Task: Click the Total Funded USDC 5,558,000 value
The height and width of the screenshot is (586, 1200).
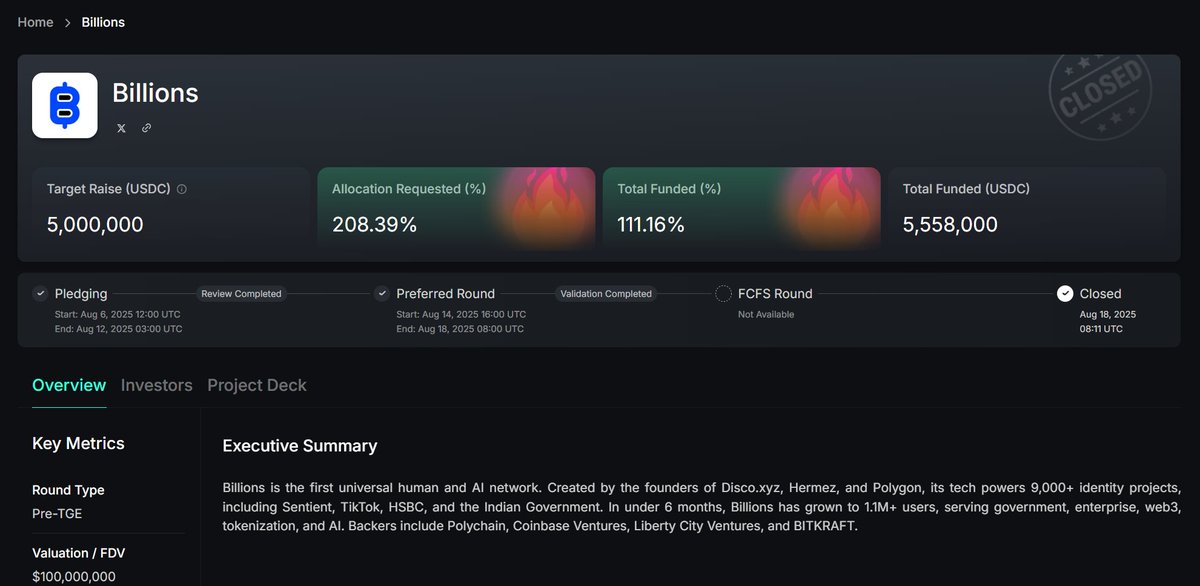Action: [x=950, y=224]
